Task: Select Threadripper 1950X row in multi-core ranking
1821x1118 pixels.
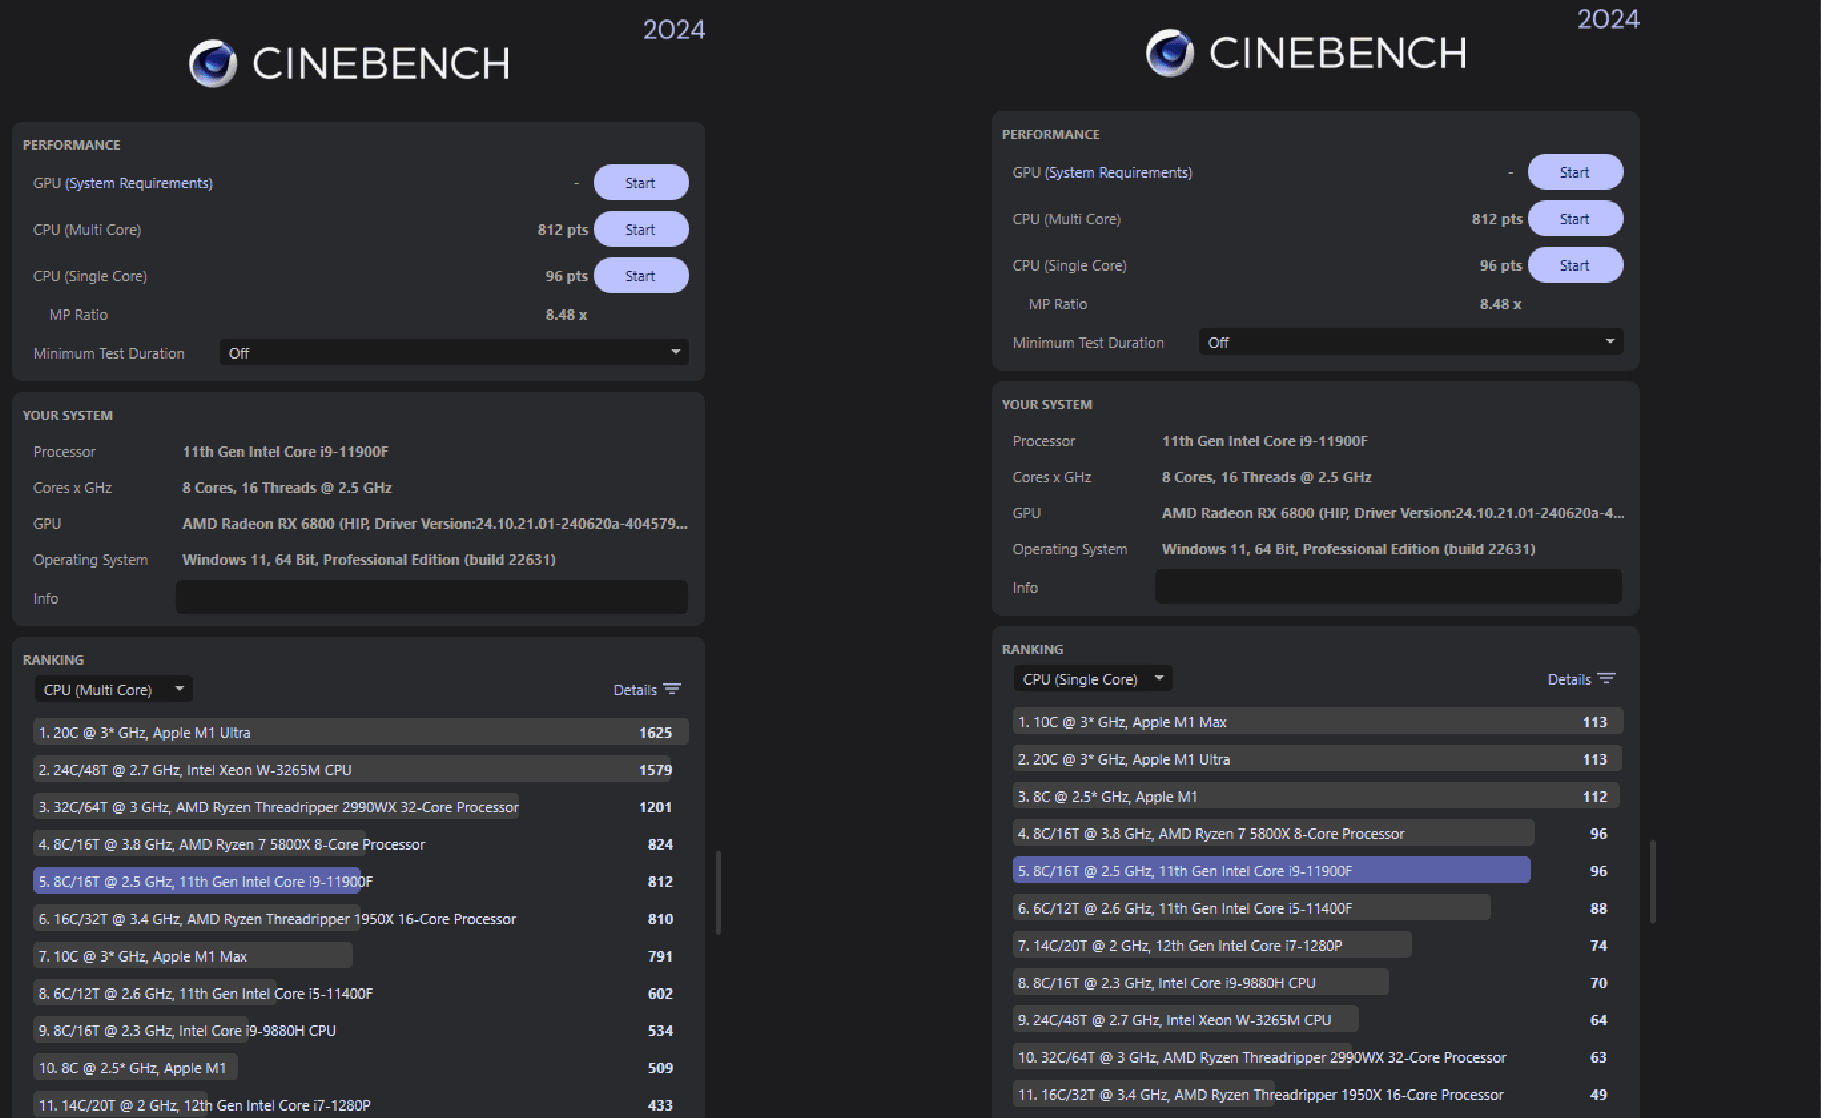Action: coord(360,919)
